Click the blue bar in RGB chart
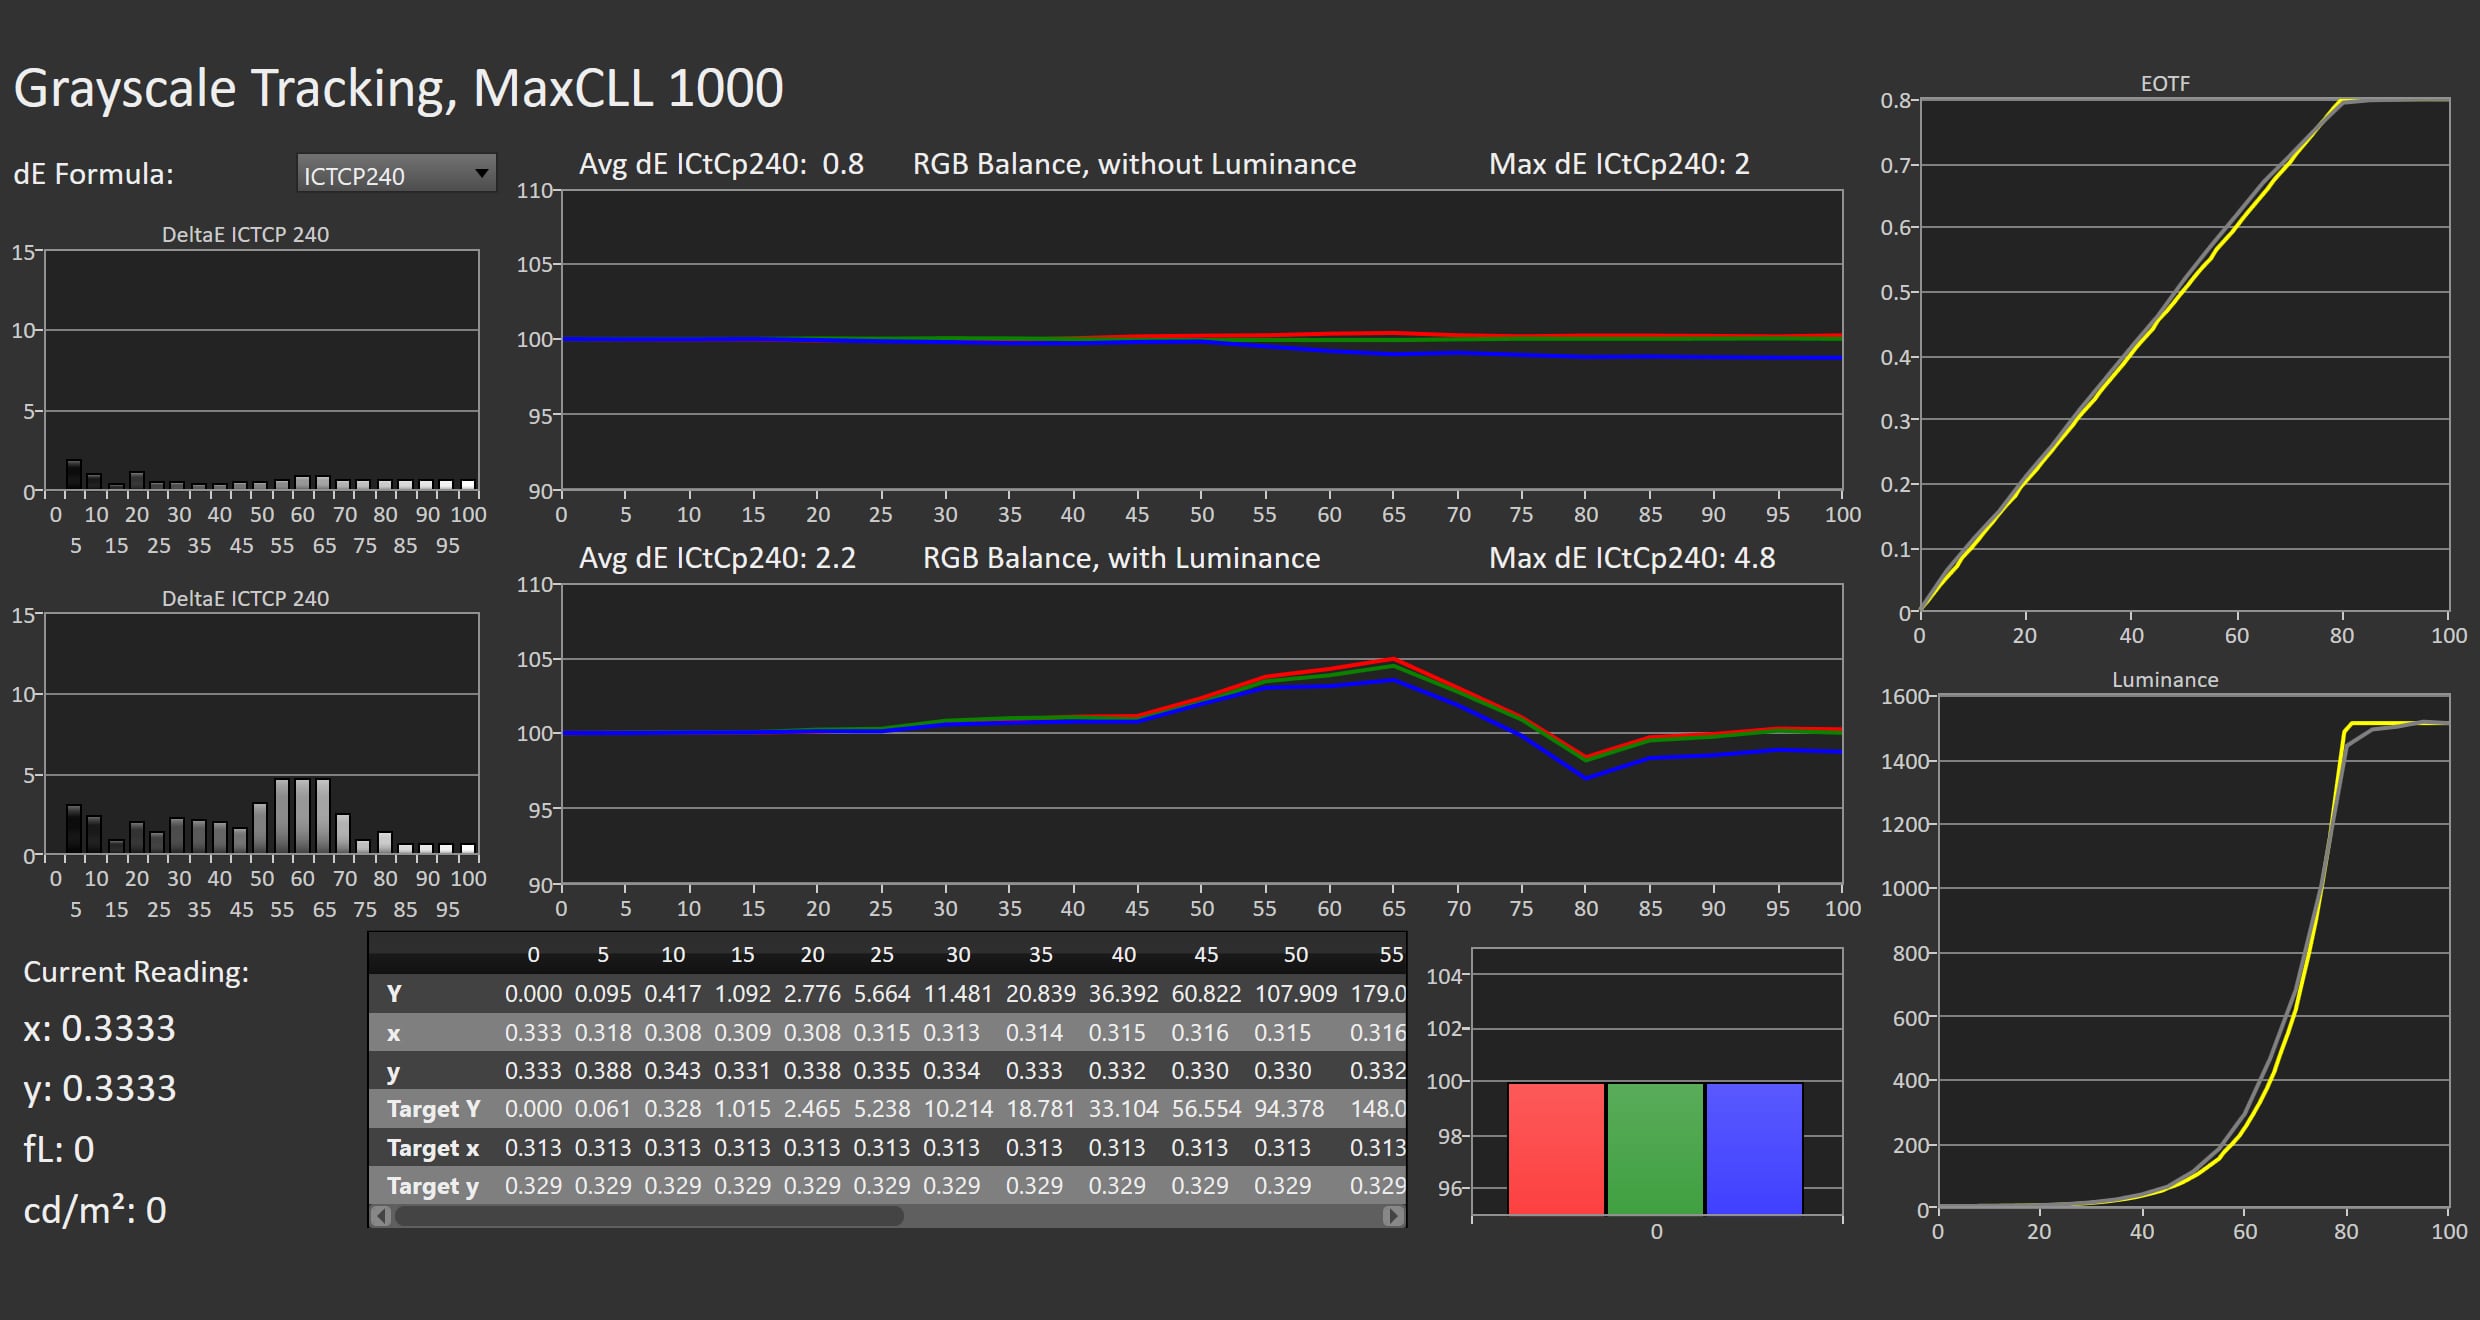This screenshot has height=1320, width=2480. tap(1754, 1149)
